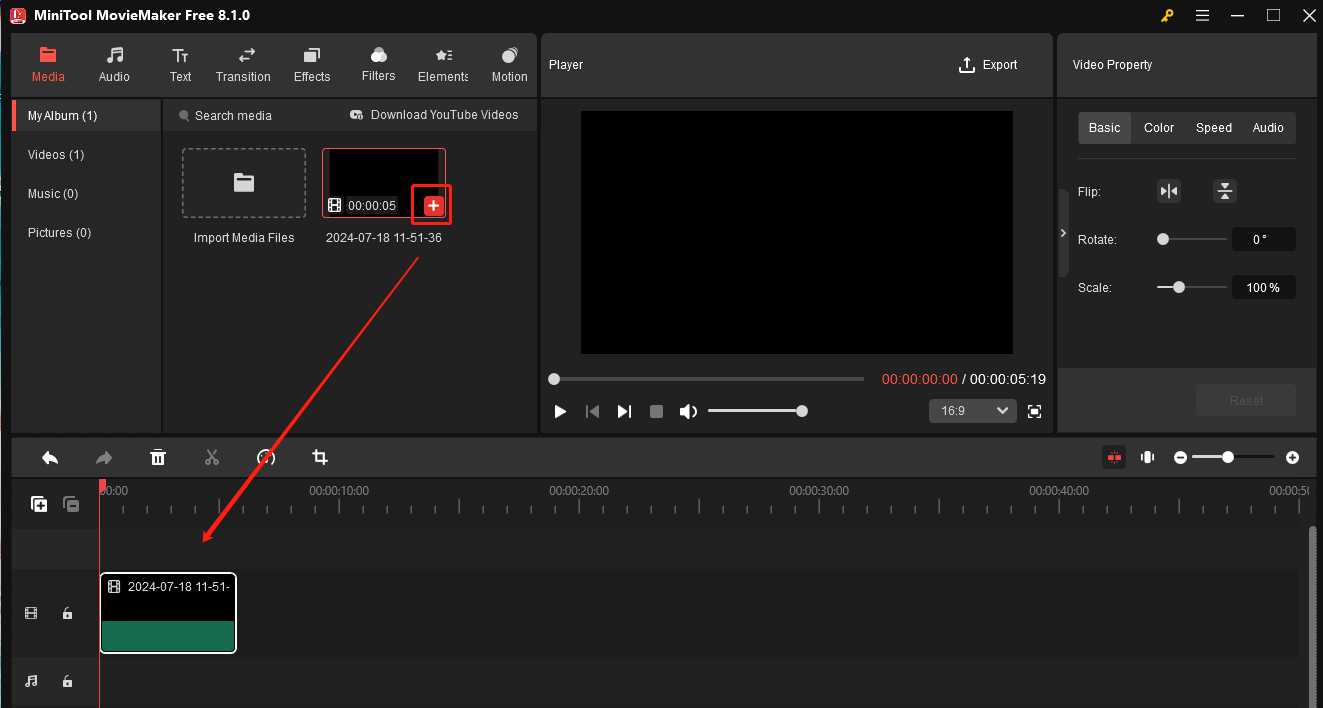Viewport: 1323px width, 708px height.
Task: Toggle the auto-snap magnet icon
Action: click(1148, 457)
